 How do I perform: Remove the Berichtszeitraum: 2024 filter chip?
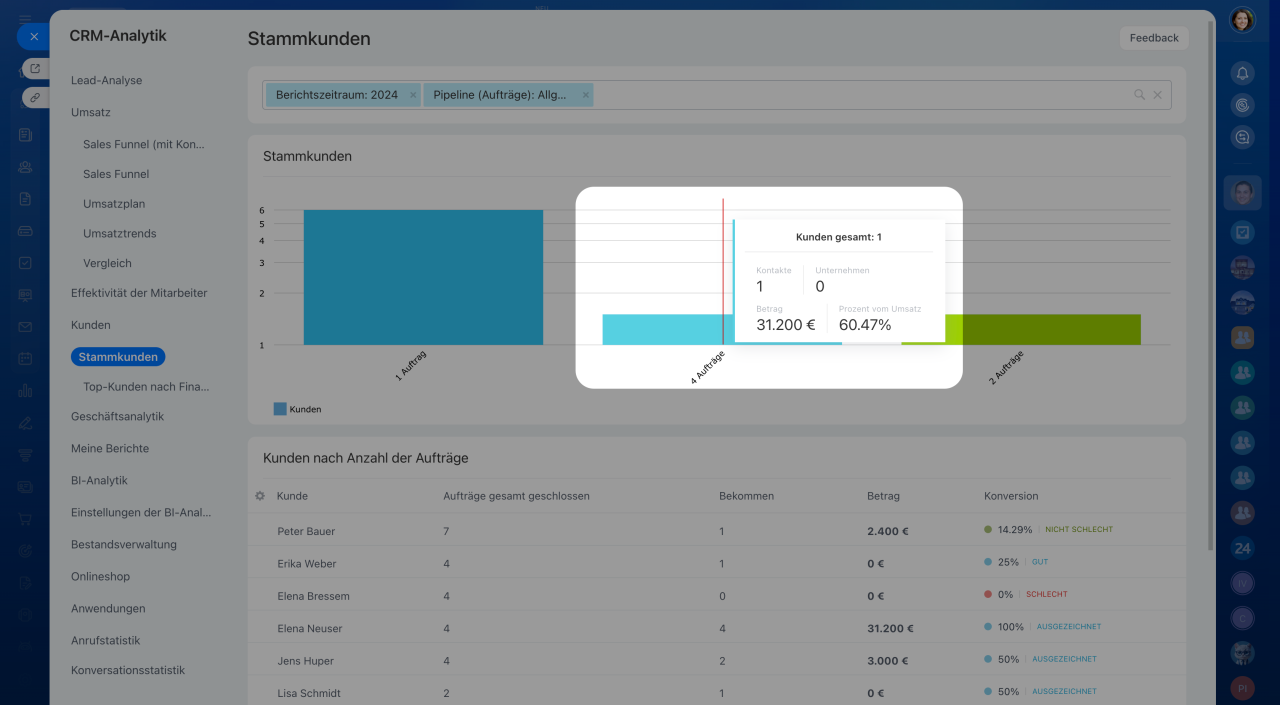413,95
